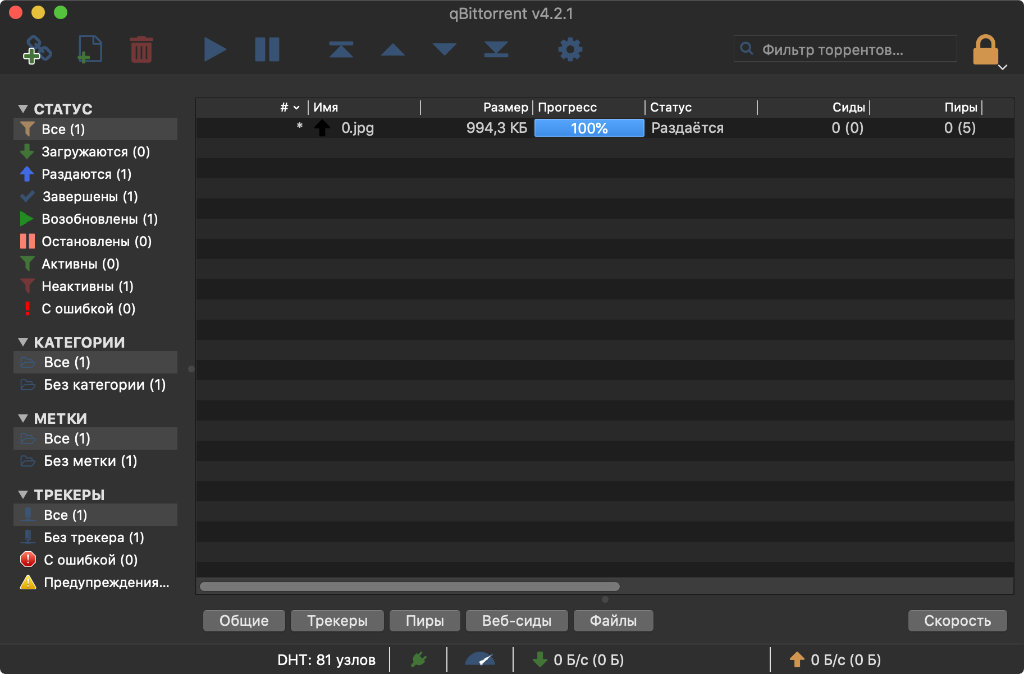Viewport: 1024px width, 674px height.
Task: Click the 100% progress bar of 0.jpg
Action: click(x=589, y=128)
